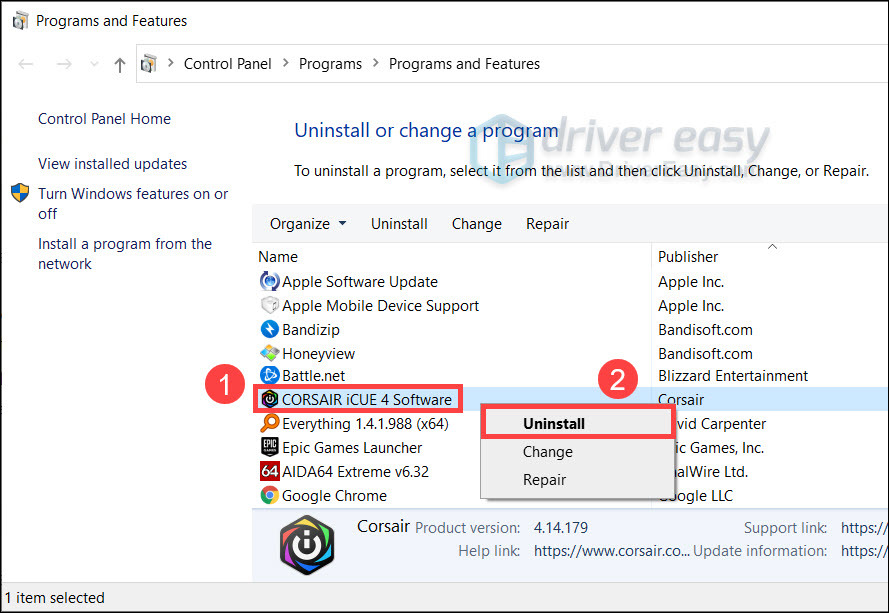Click the Apple Software Update icon
The height and width of the screenshot is (613, 889).
pyautogui.click(x=269, y=282)
